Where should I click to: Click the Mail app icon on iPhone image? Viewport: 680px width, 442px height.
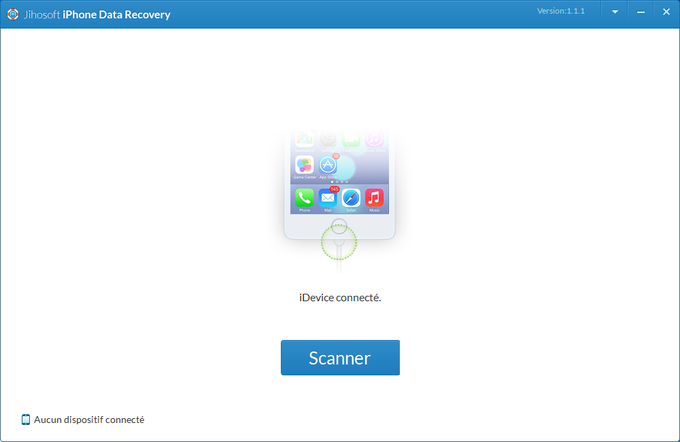[x=327, y=198]
